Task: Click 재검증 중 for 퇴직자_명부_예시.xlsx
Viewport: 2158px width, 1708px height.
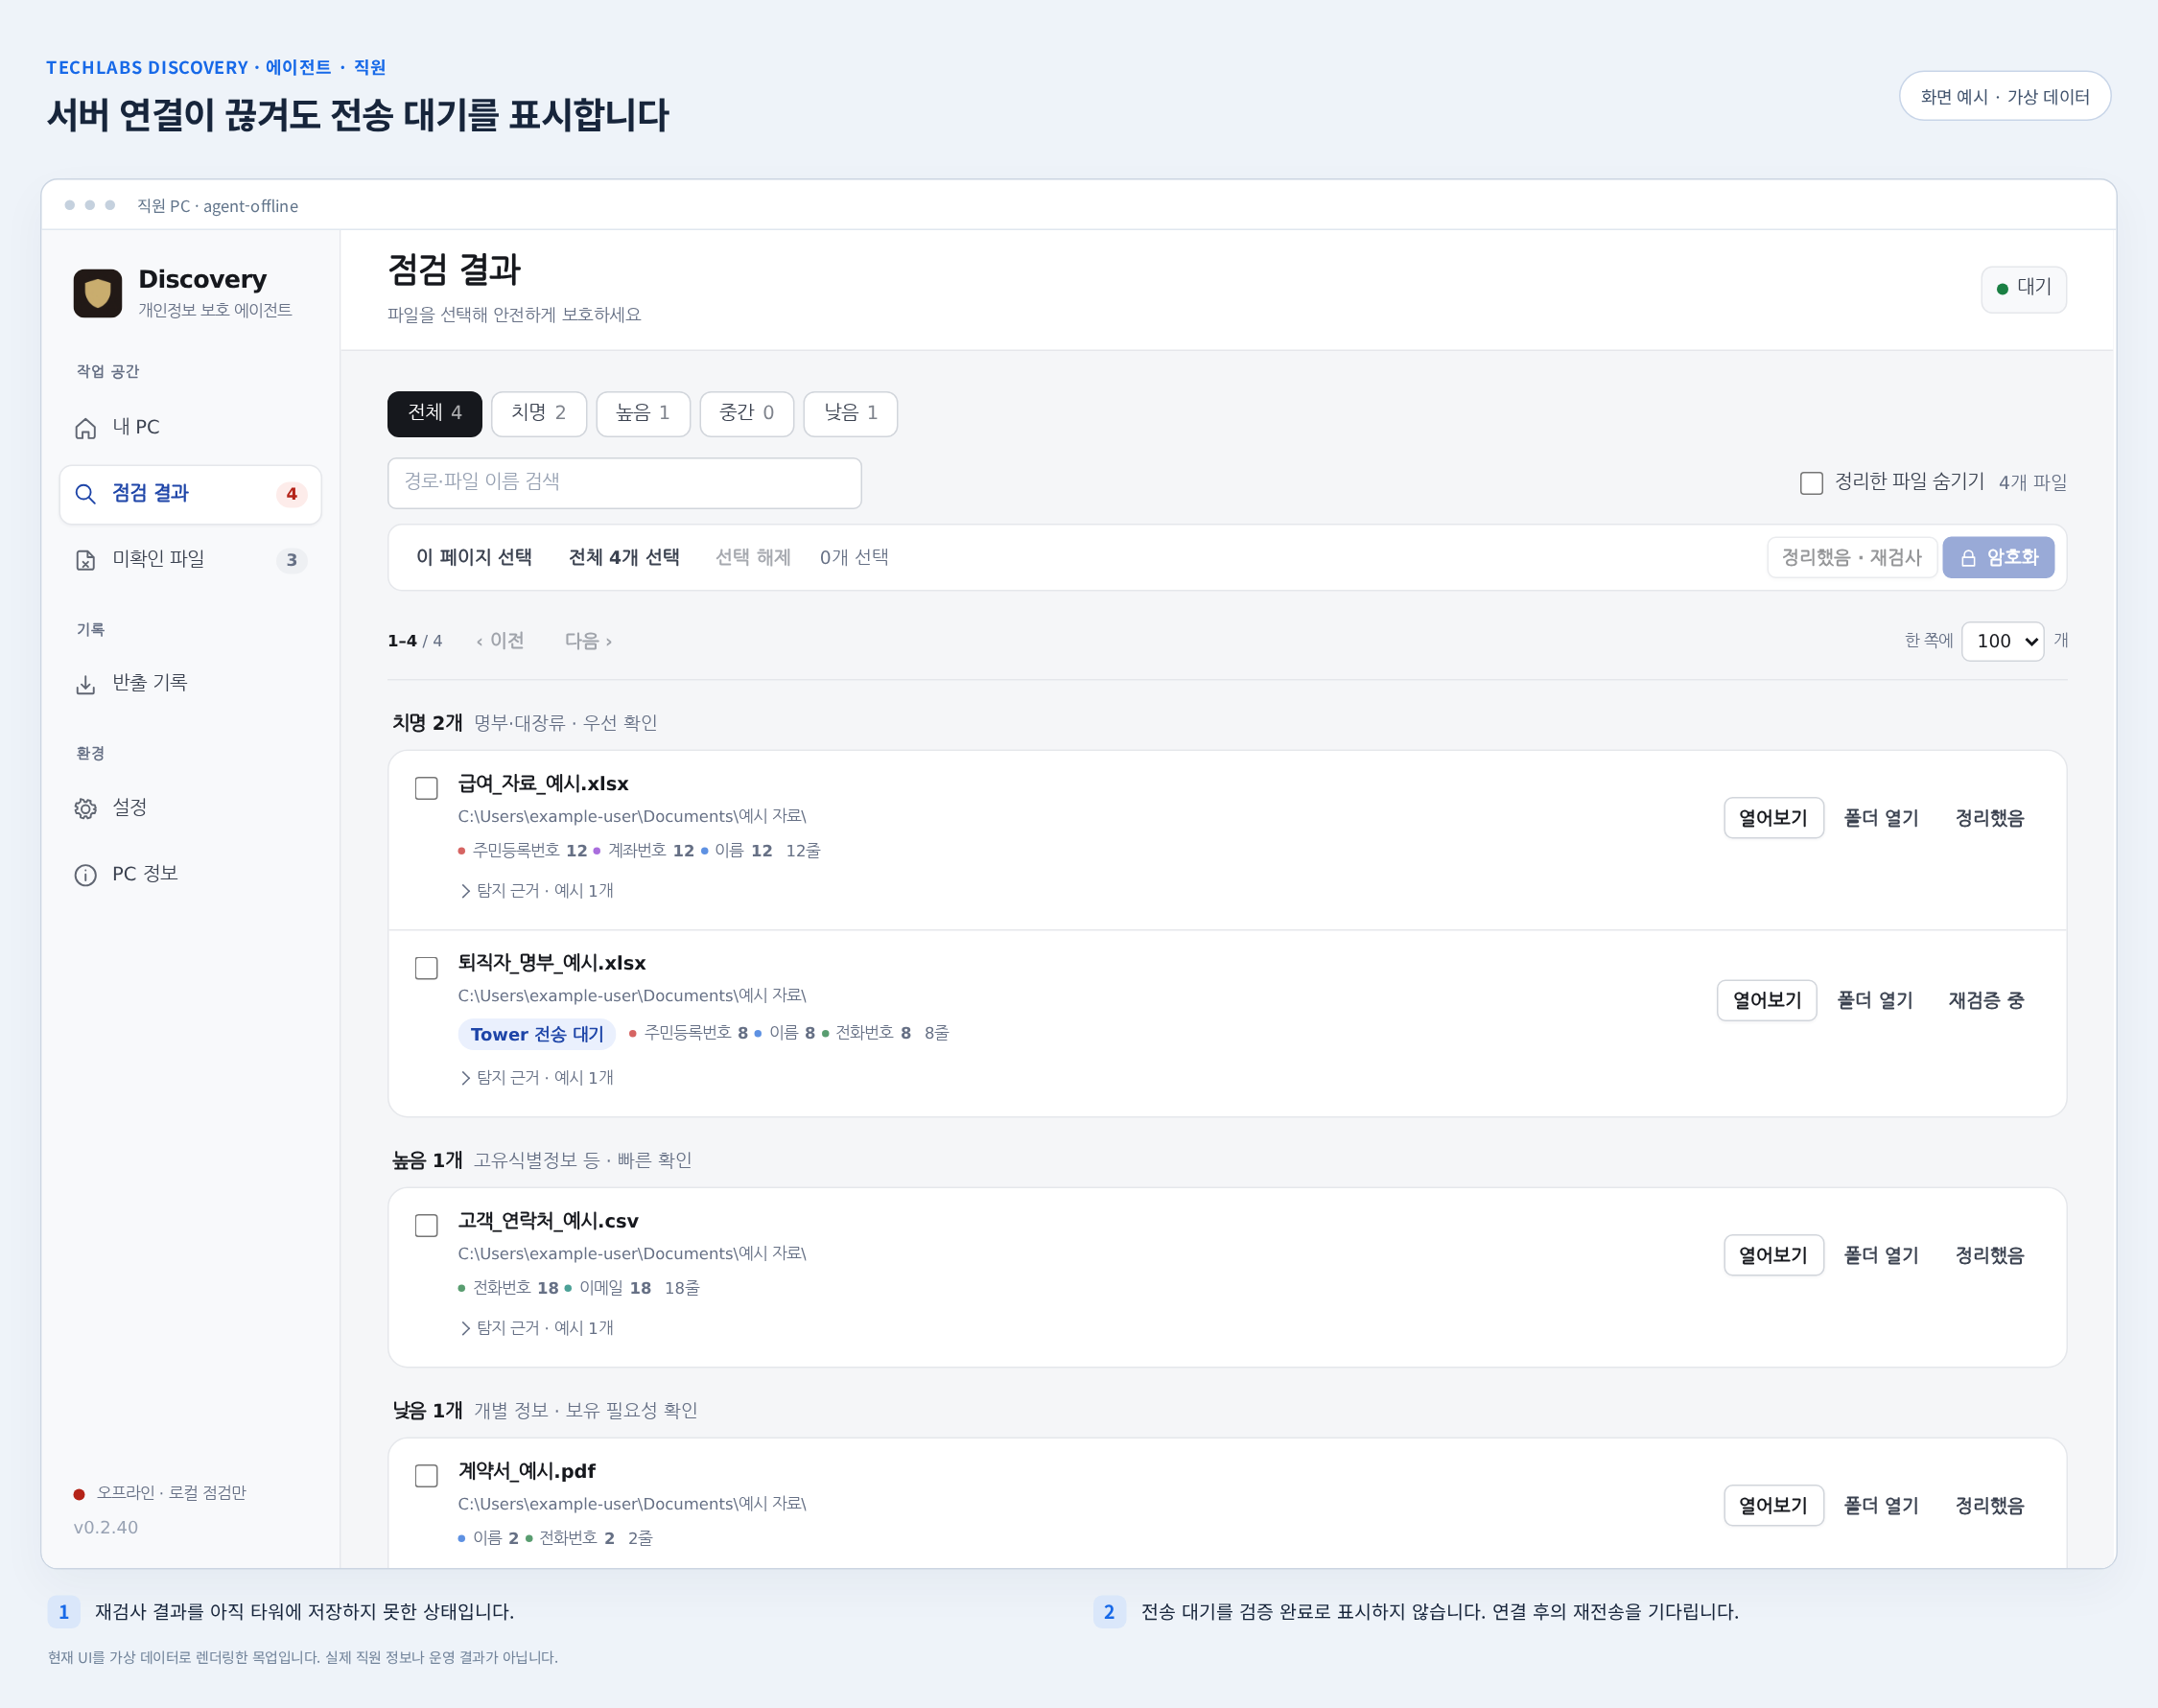Action: point(1986,1000)
